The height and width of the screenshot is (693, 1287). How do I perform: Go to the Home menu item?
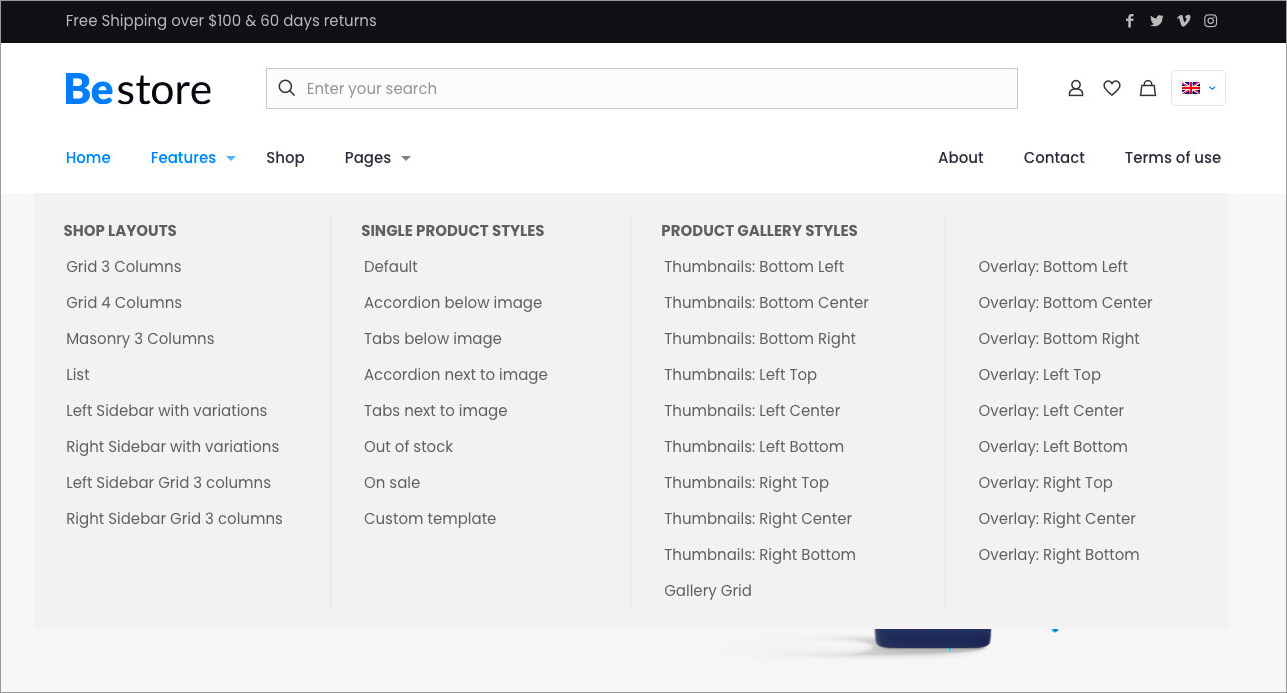coord(88,157)
